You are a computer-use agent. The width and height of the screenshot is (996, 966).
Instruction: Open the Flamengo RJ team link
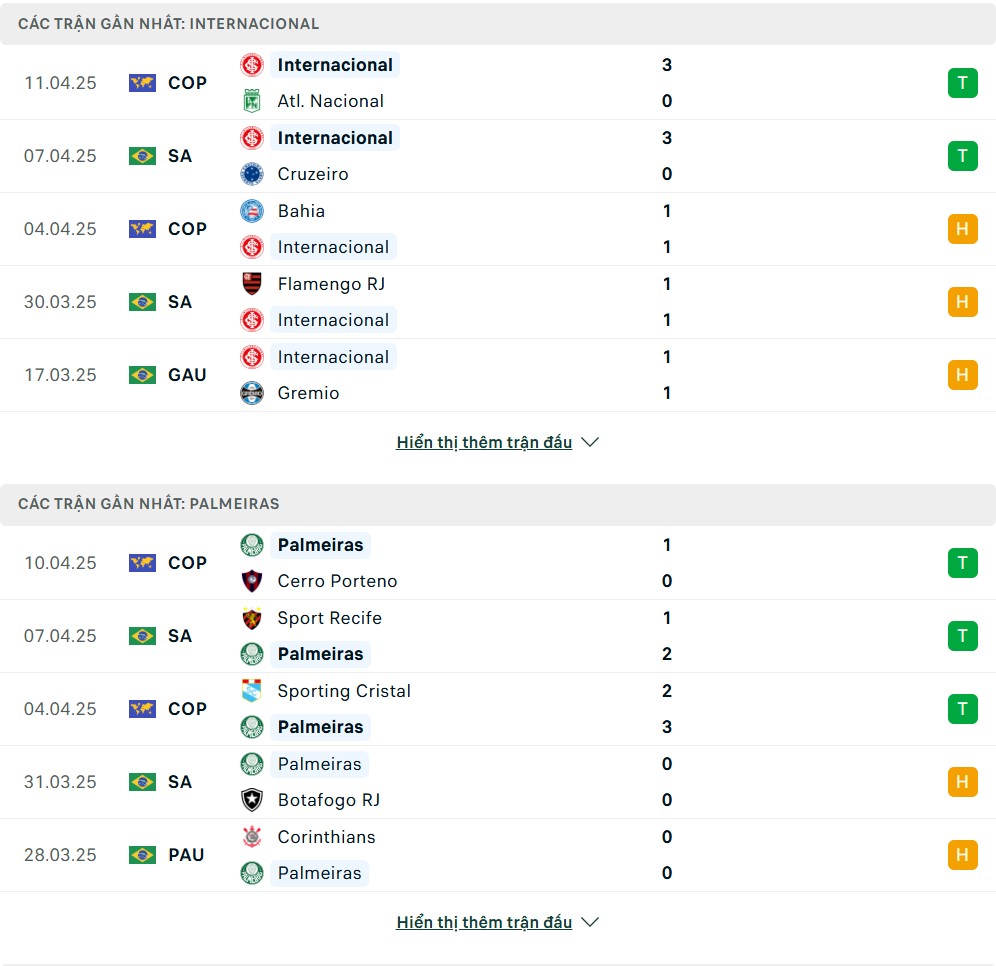tap(331, 284)
